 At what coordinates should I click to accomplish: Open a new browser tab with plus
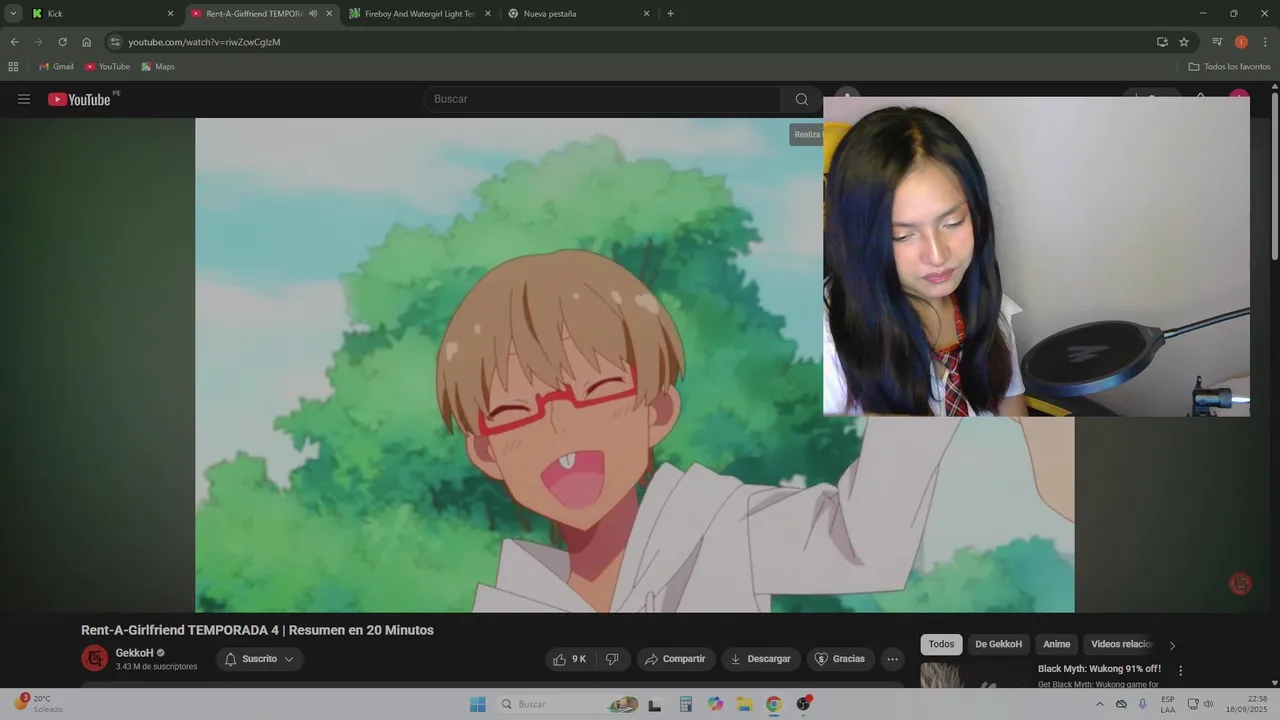coord(670,14)
